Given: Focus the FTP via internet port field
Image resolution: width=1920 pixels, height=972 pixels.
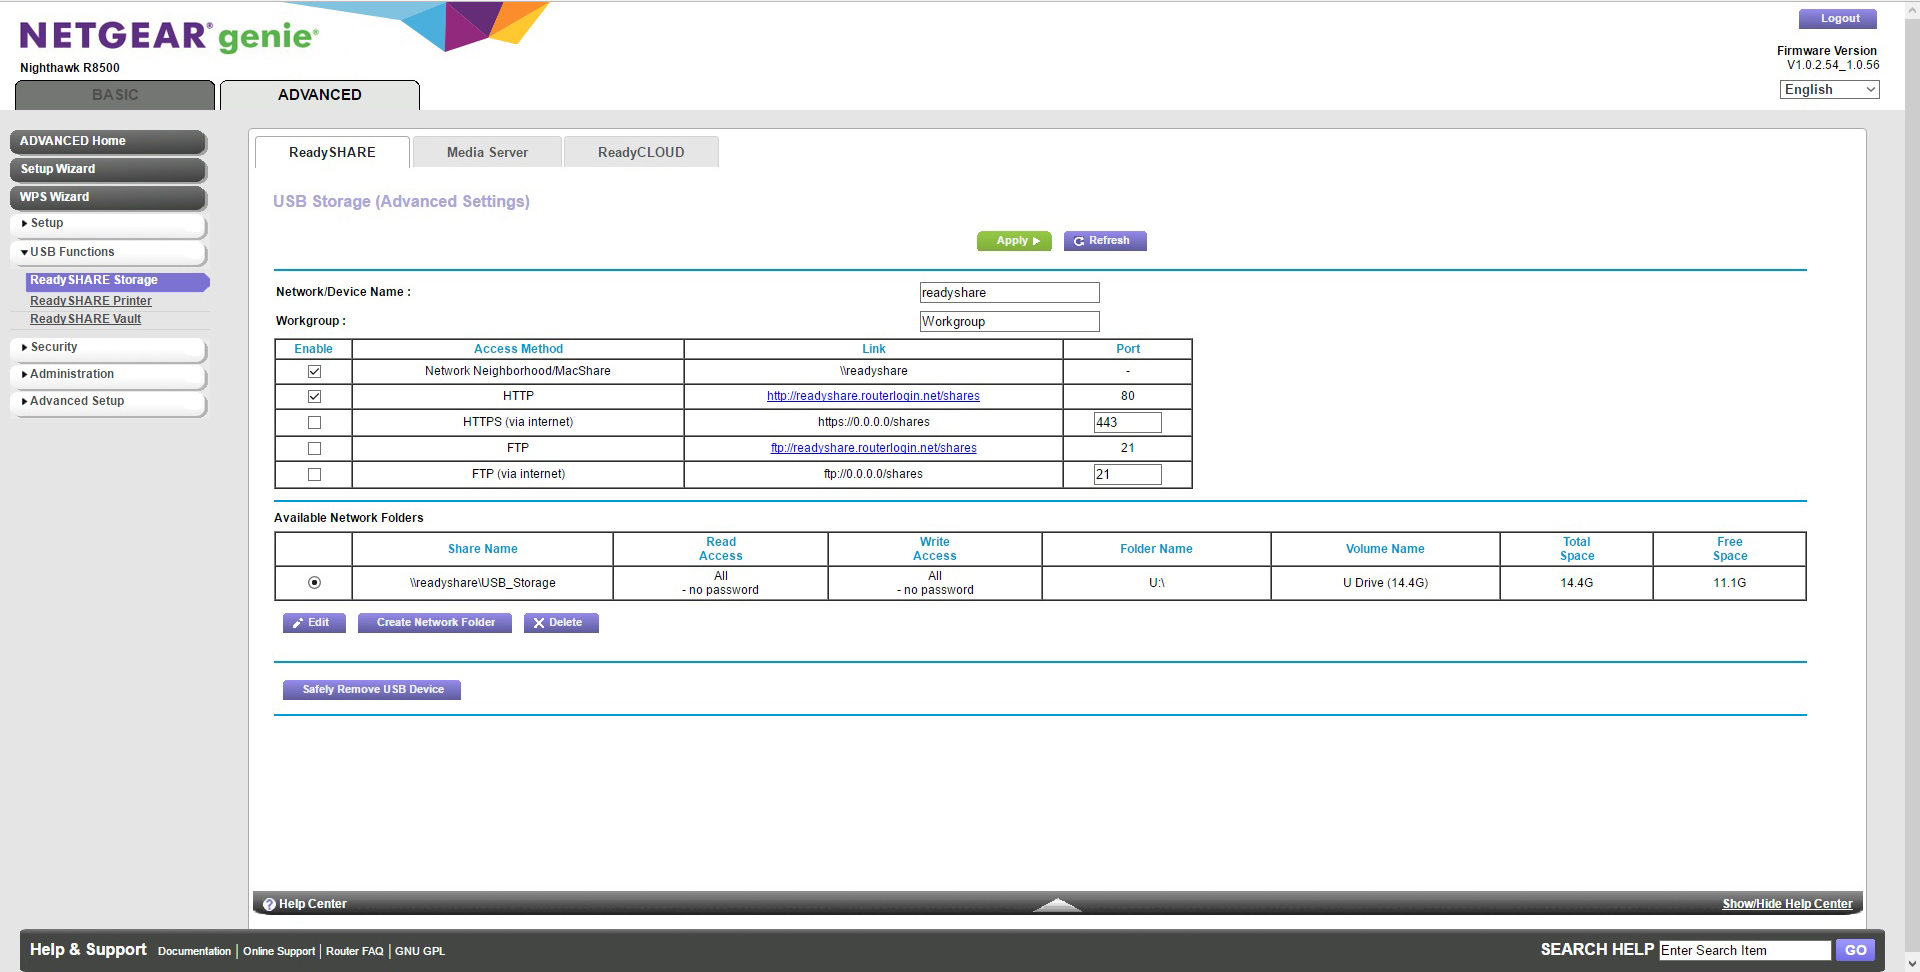Looking at the screenshot, I should pyautogui.click(x=1127, y=474).
